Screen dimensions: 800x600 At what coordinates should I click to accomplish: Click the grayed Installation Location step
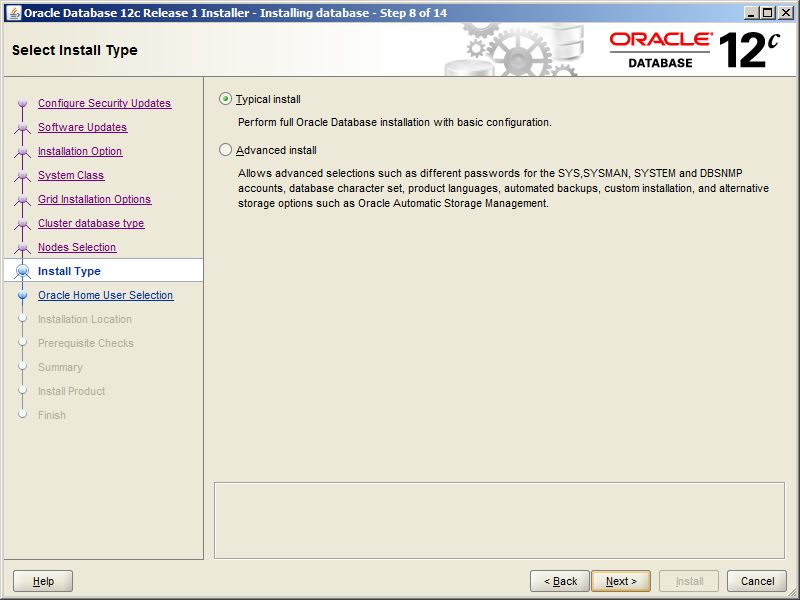(x=85, y=319)
